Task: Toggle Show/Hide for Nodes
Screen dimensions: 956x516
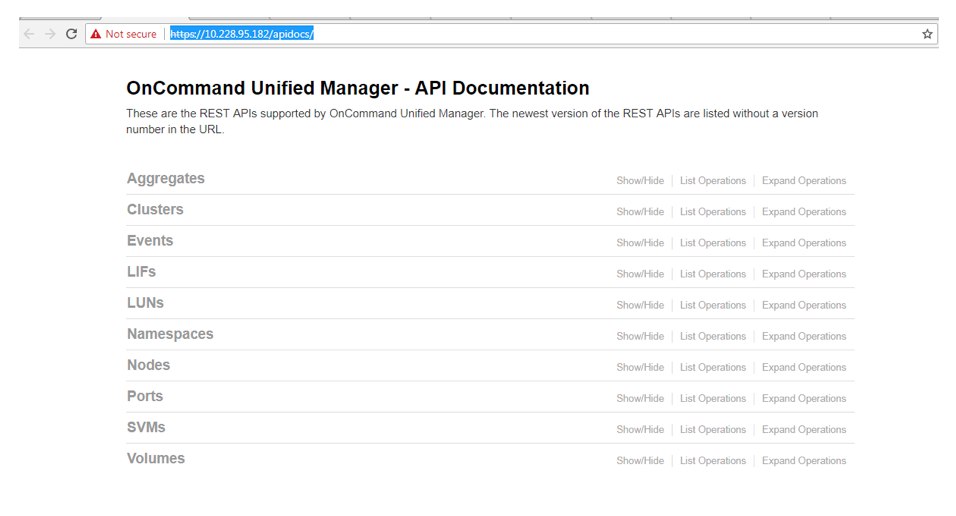Action: click(640, 367)
